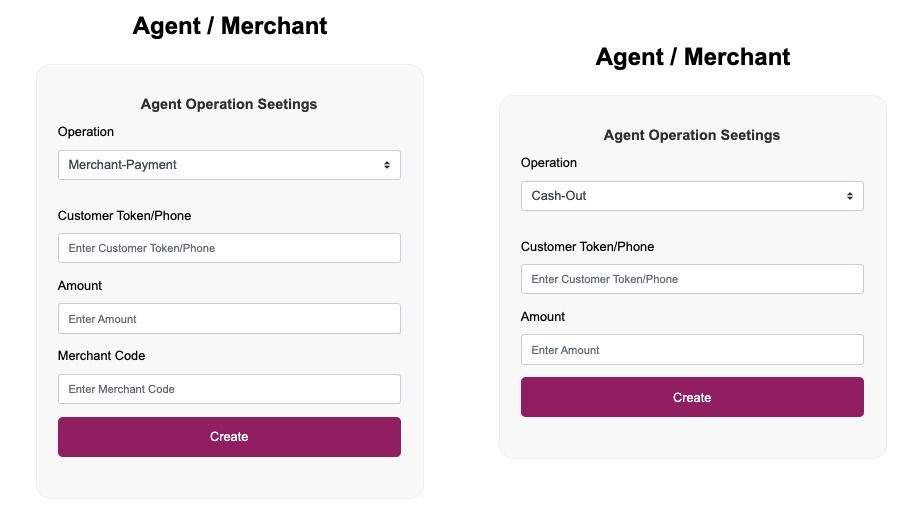
Task: Open the Merchant-Payment operation dropdown
Action: (229, 165)
